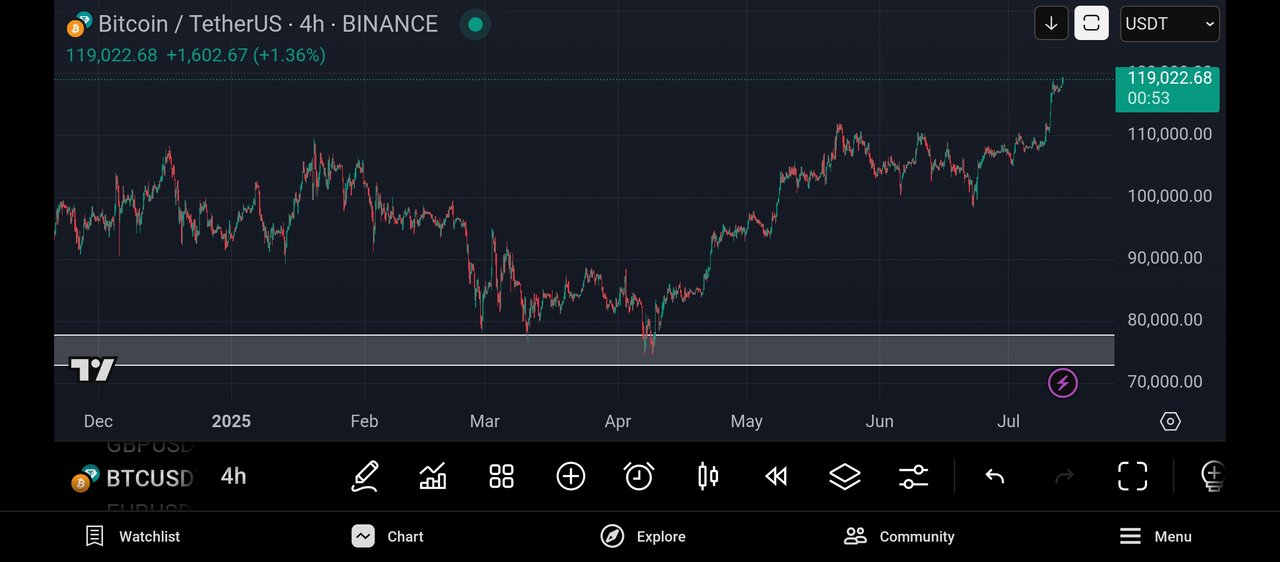Open chart settings sliders icon

pyautogui.click(x=914, y=476)
